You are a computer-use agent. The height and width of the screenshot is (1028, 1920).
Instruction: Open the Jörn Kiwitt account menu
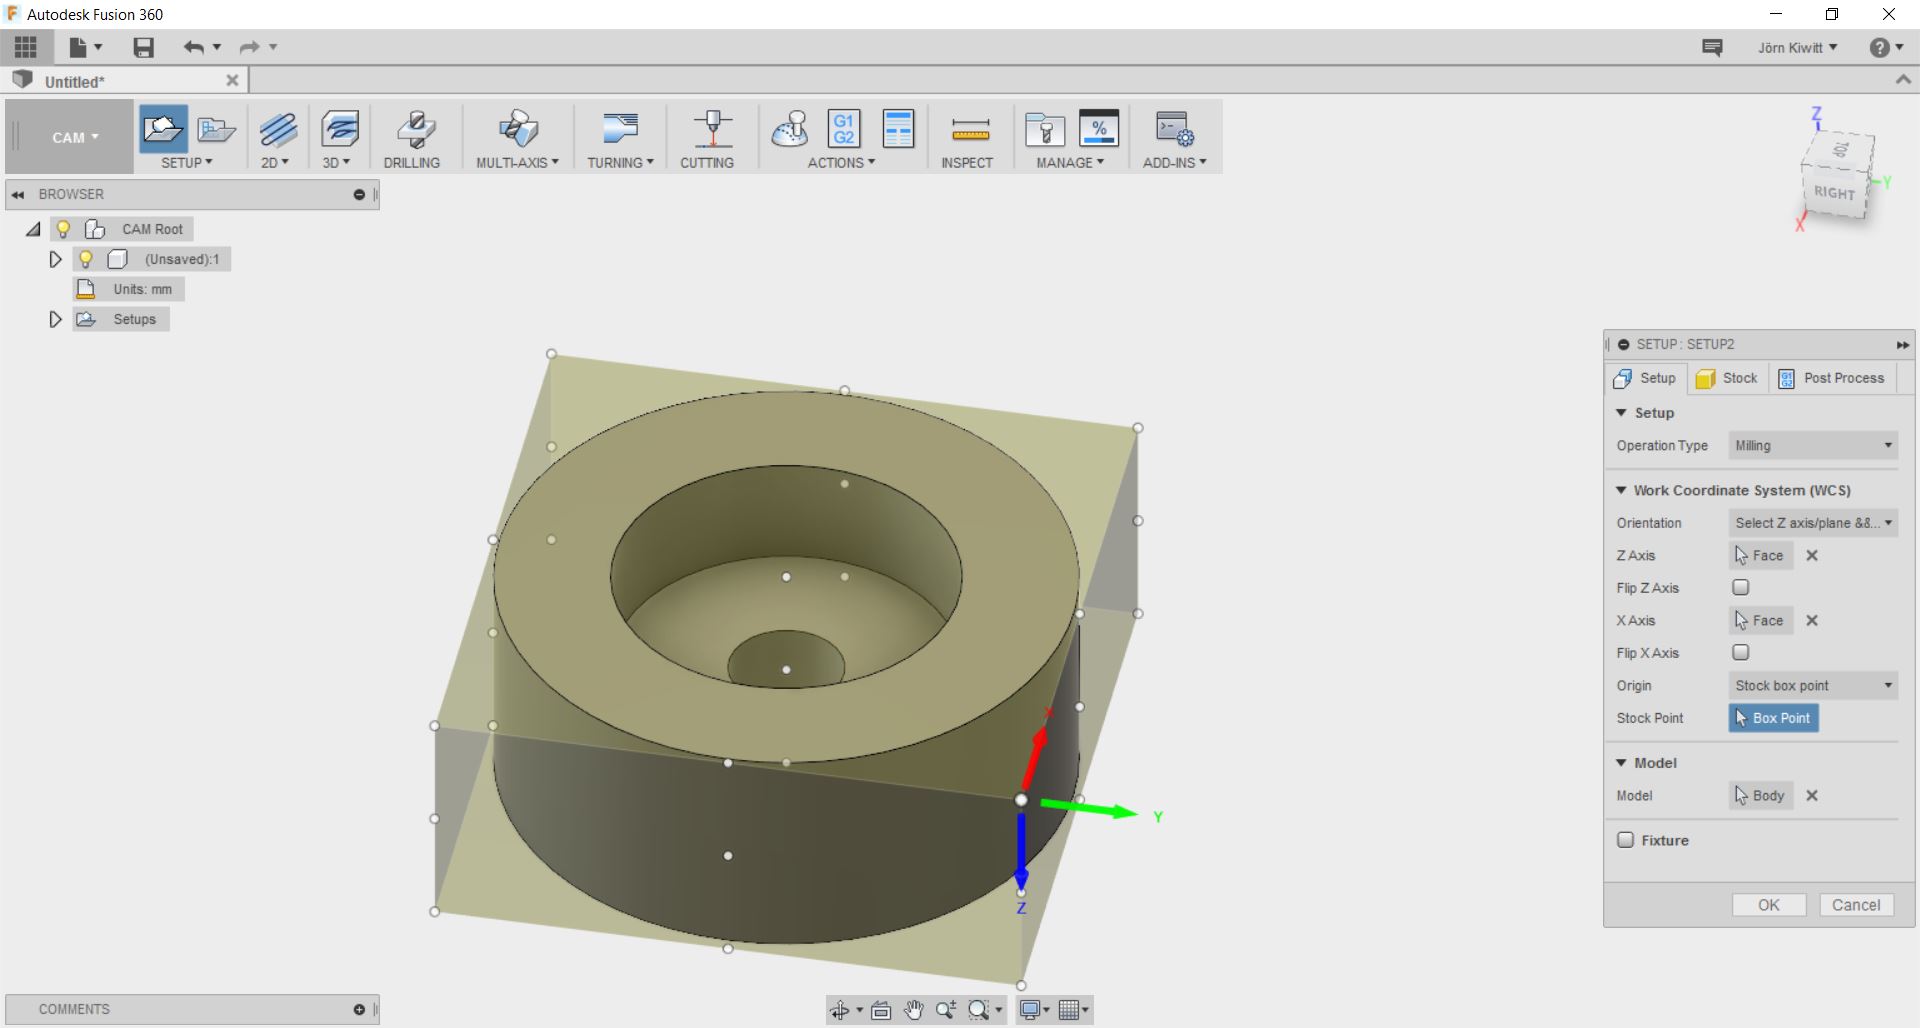coord(1797,48)
